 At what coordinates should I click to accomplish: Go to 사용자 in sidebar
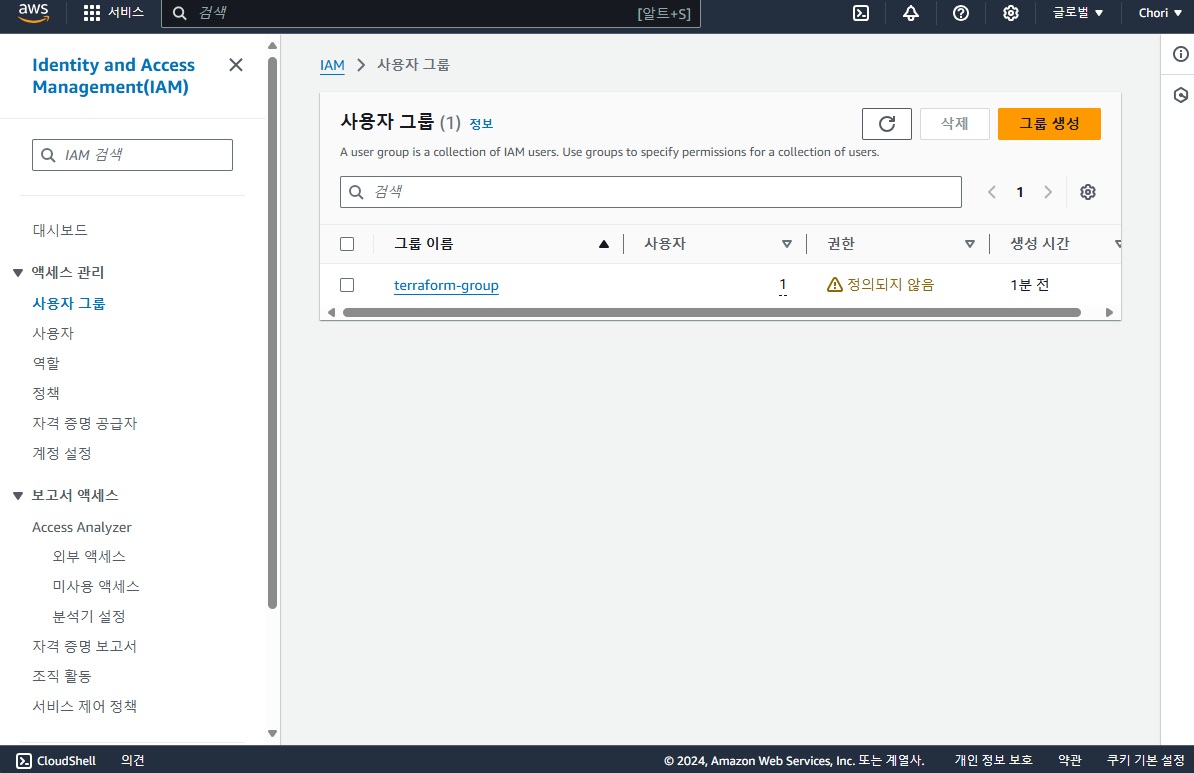click(x=53, y=333)
